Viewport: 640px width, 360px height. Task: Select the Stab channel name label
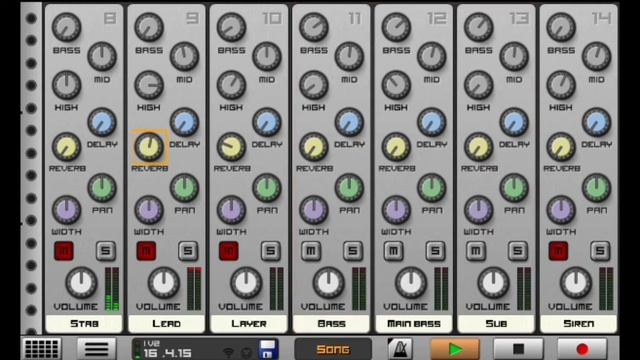pos(84,324)
